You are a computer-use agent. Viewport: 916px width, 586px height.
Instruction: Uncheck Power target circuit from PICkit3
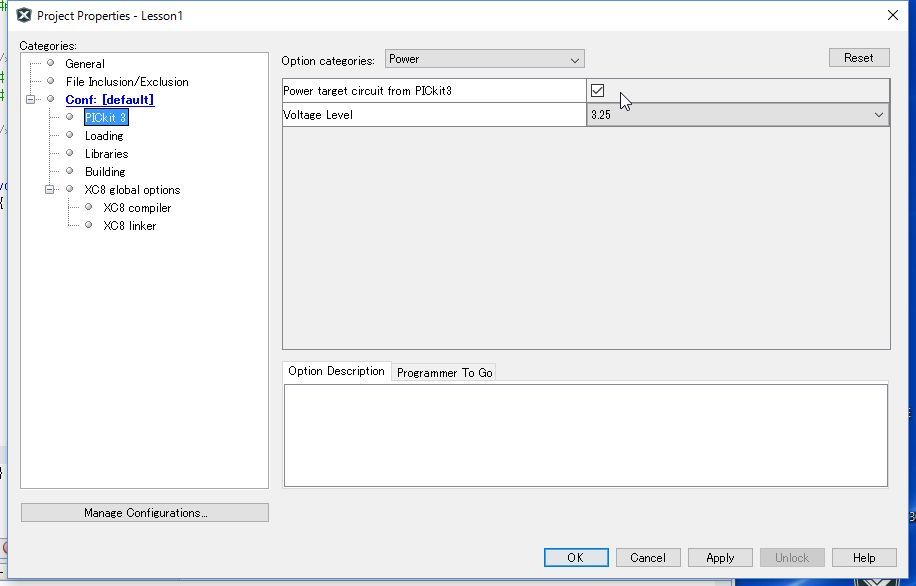[597, 91]
